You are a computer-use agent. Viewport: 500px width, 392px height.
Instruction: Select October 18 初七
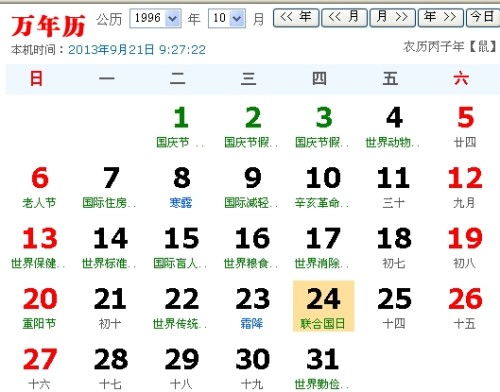coord(394,248)
